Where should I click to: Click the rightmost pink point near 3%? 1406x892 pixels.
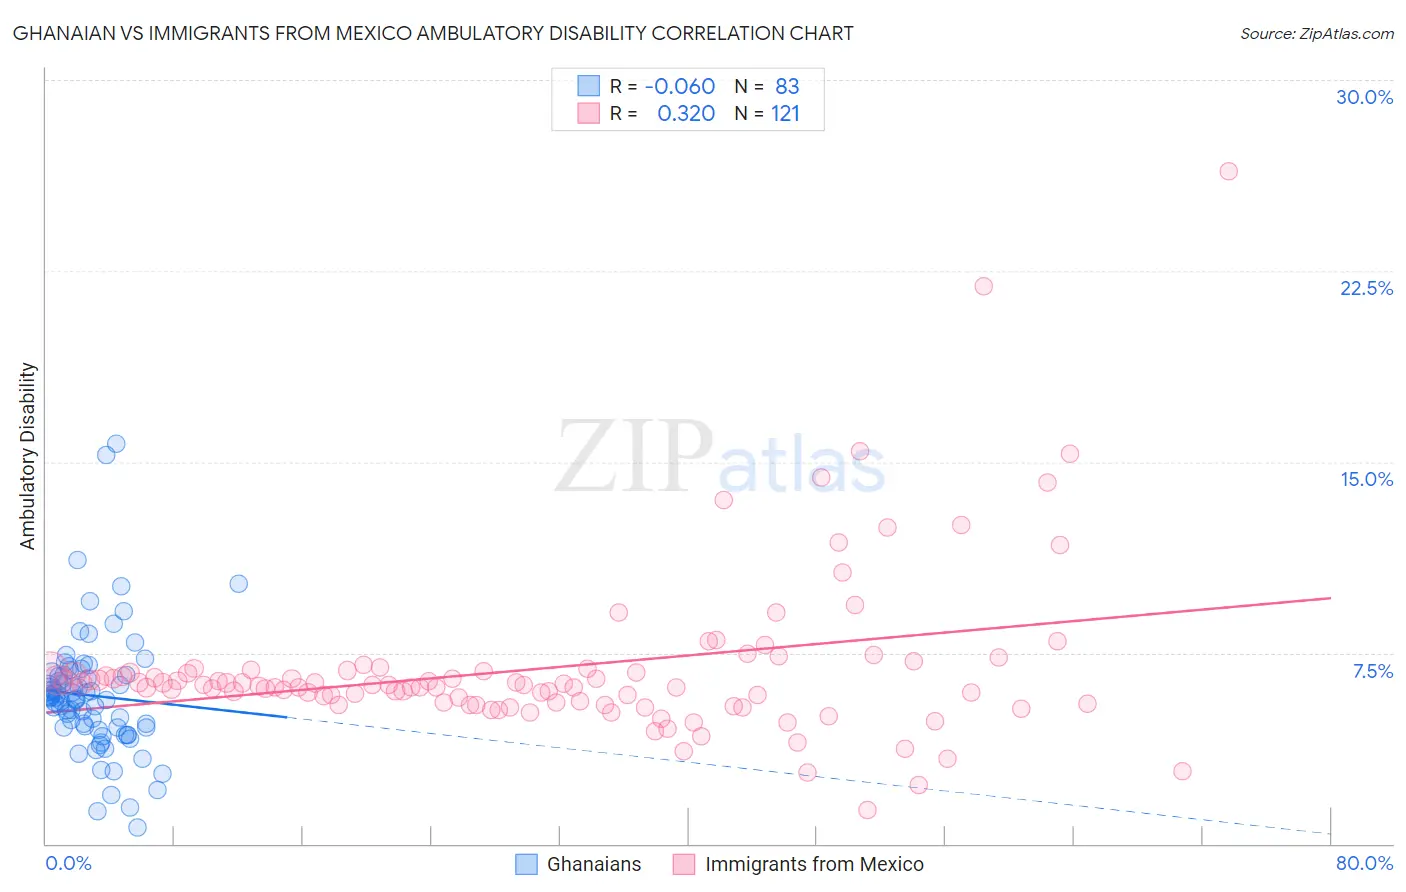point(1183,771)
